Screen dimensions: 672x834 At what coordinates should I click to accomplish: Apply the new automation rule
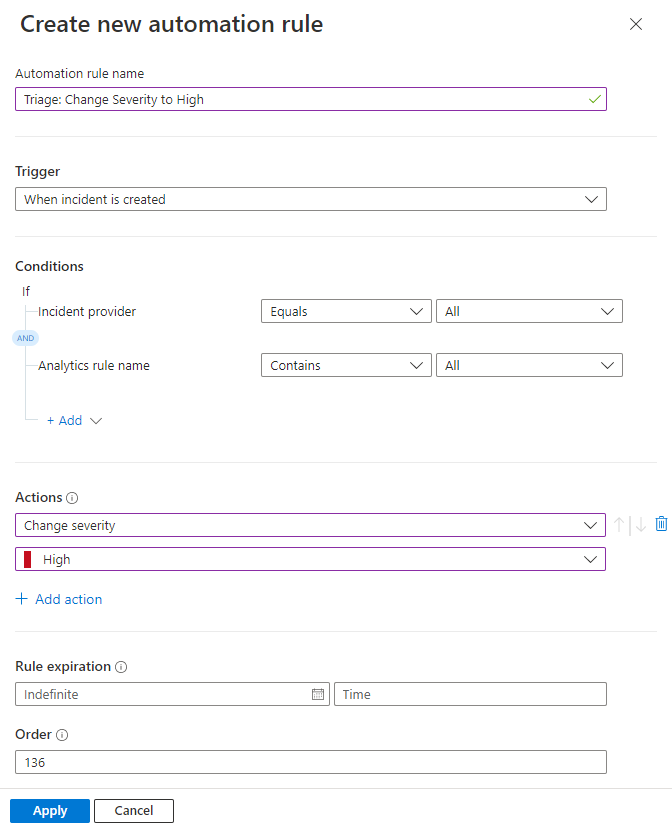pos(49,811)
